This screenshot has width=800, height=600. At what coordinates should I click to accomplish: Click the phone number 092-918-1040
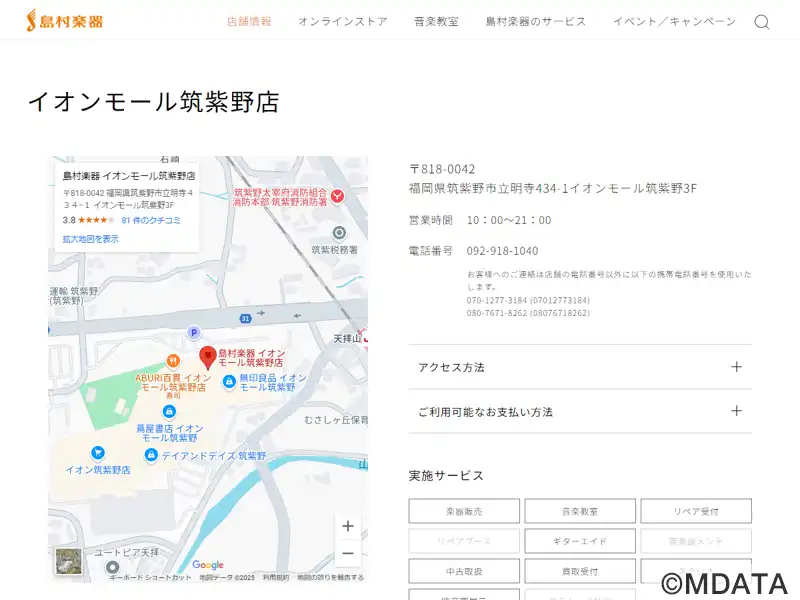[x=502, y=251]
